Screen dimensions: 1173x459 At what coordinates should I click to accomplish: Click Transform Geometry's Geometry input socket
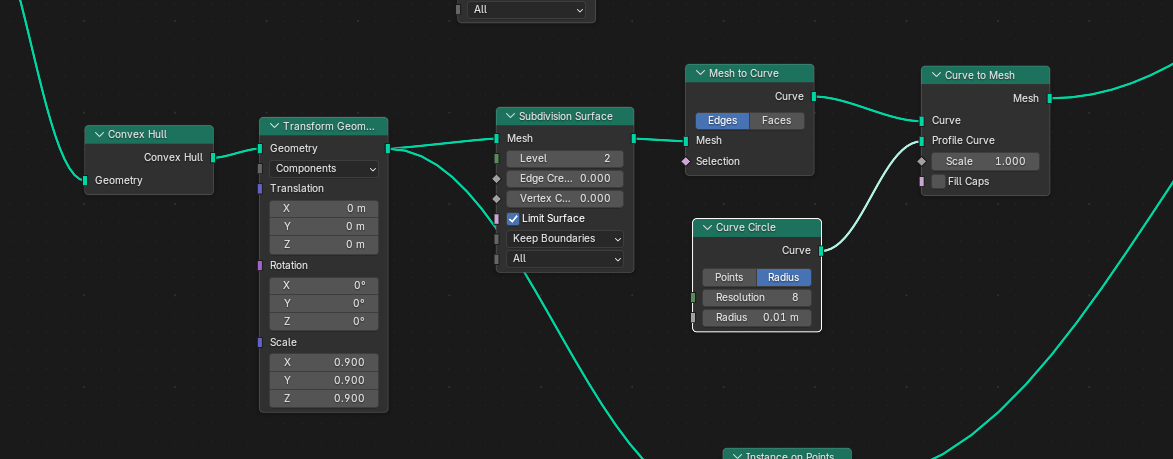tap(260, 149)
